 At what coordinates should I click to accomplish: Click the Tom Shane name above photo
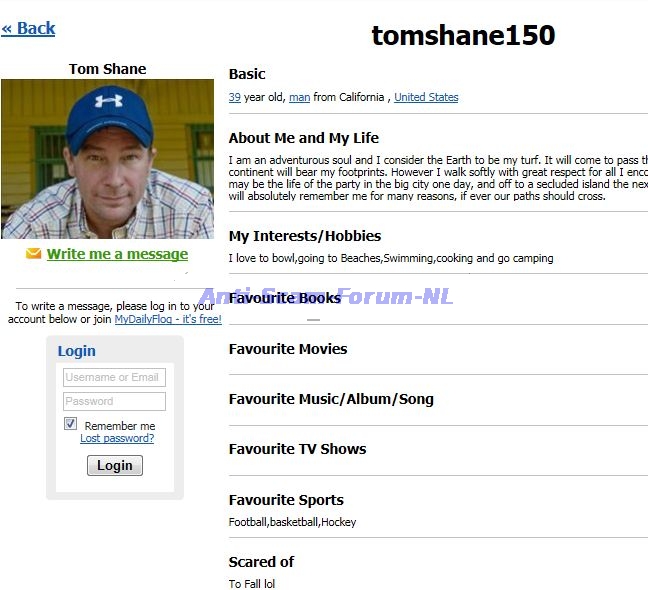coord(107,69)
